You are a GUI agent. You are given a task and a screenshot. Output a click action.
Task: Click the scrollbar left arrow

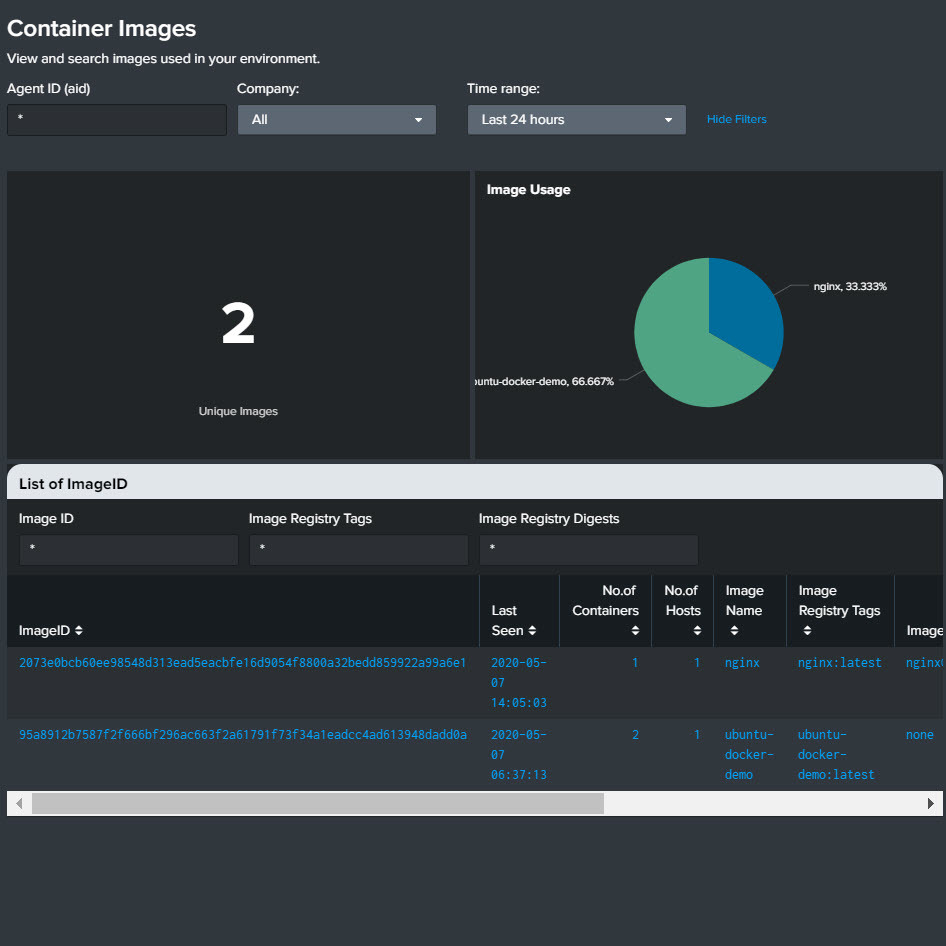[x=19, y=803]
